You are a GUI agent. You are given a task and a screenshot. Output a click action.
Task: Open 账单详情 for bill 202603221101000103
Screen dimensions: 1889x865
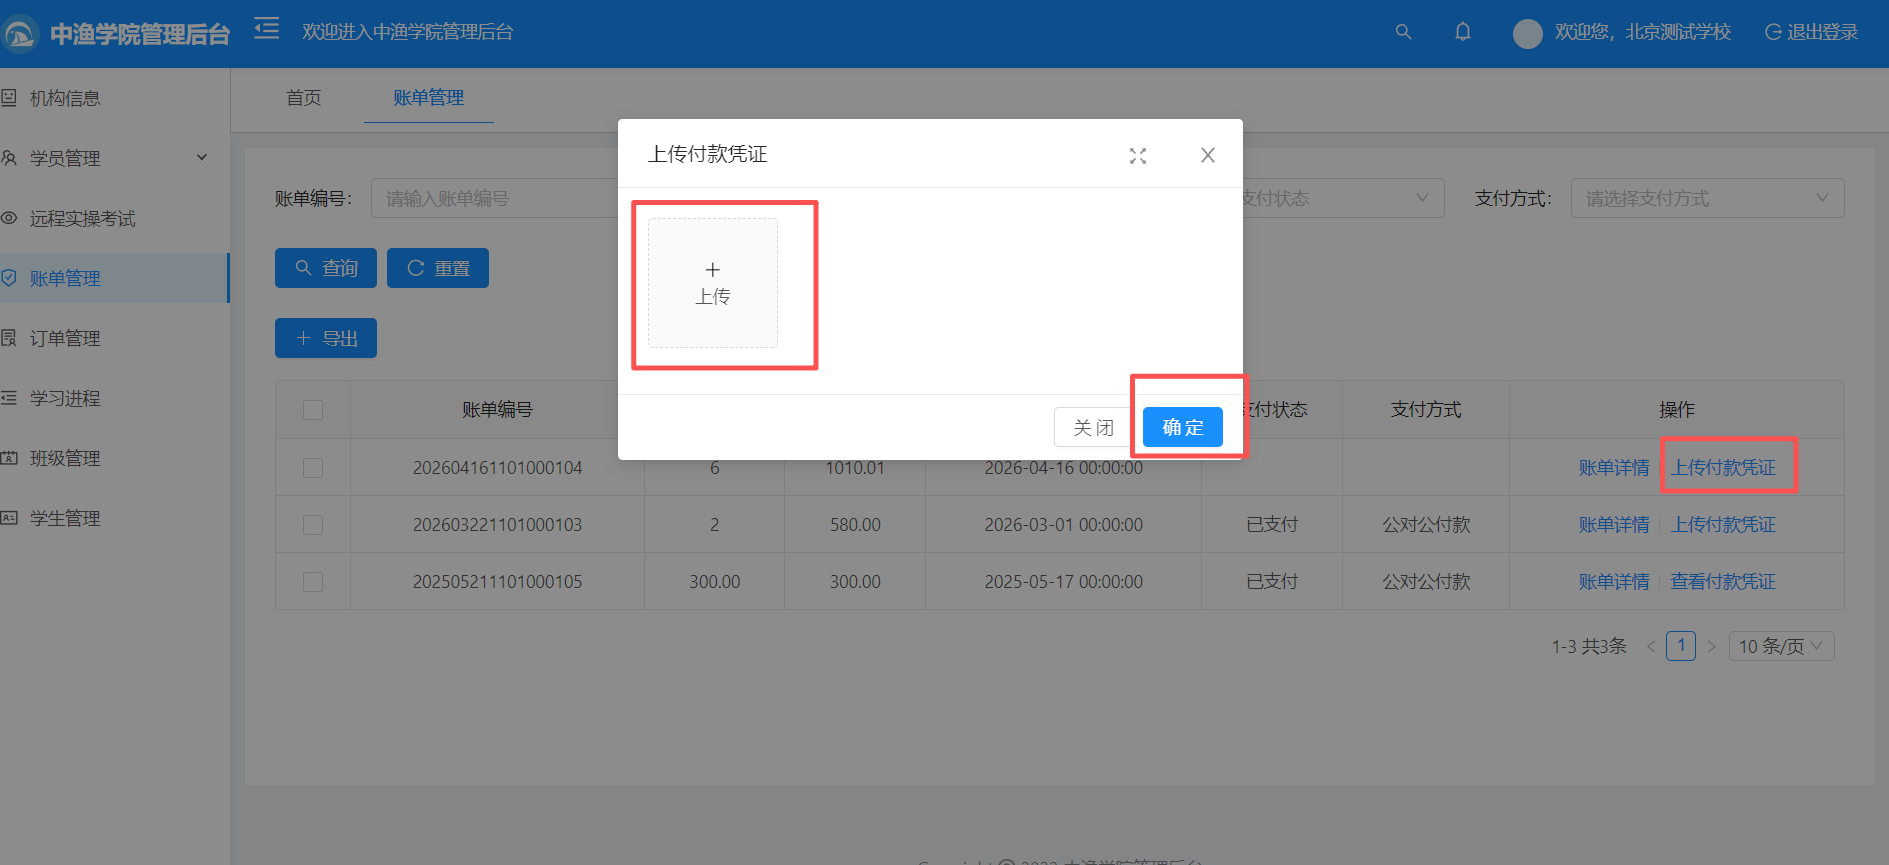coord(1614,525)
